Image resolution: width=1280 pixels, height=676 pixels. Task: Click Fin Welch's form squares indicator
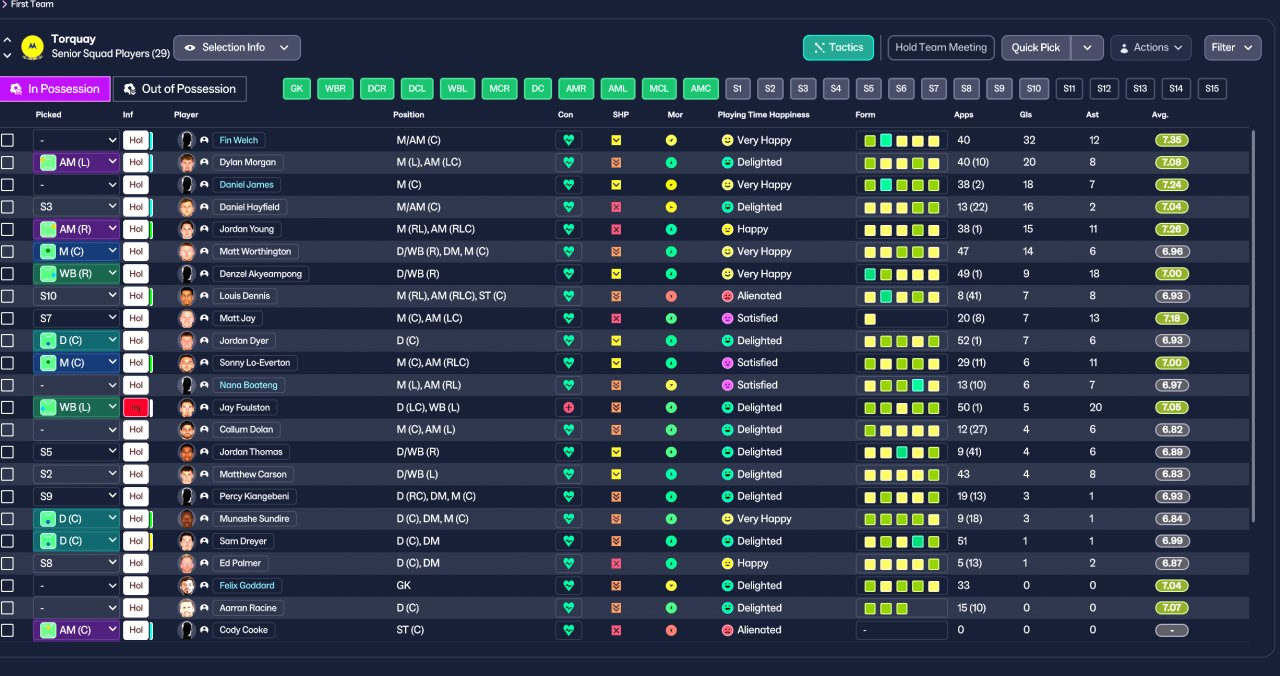point(902,140)
